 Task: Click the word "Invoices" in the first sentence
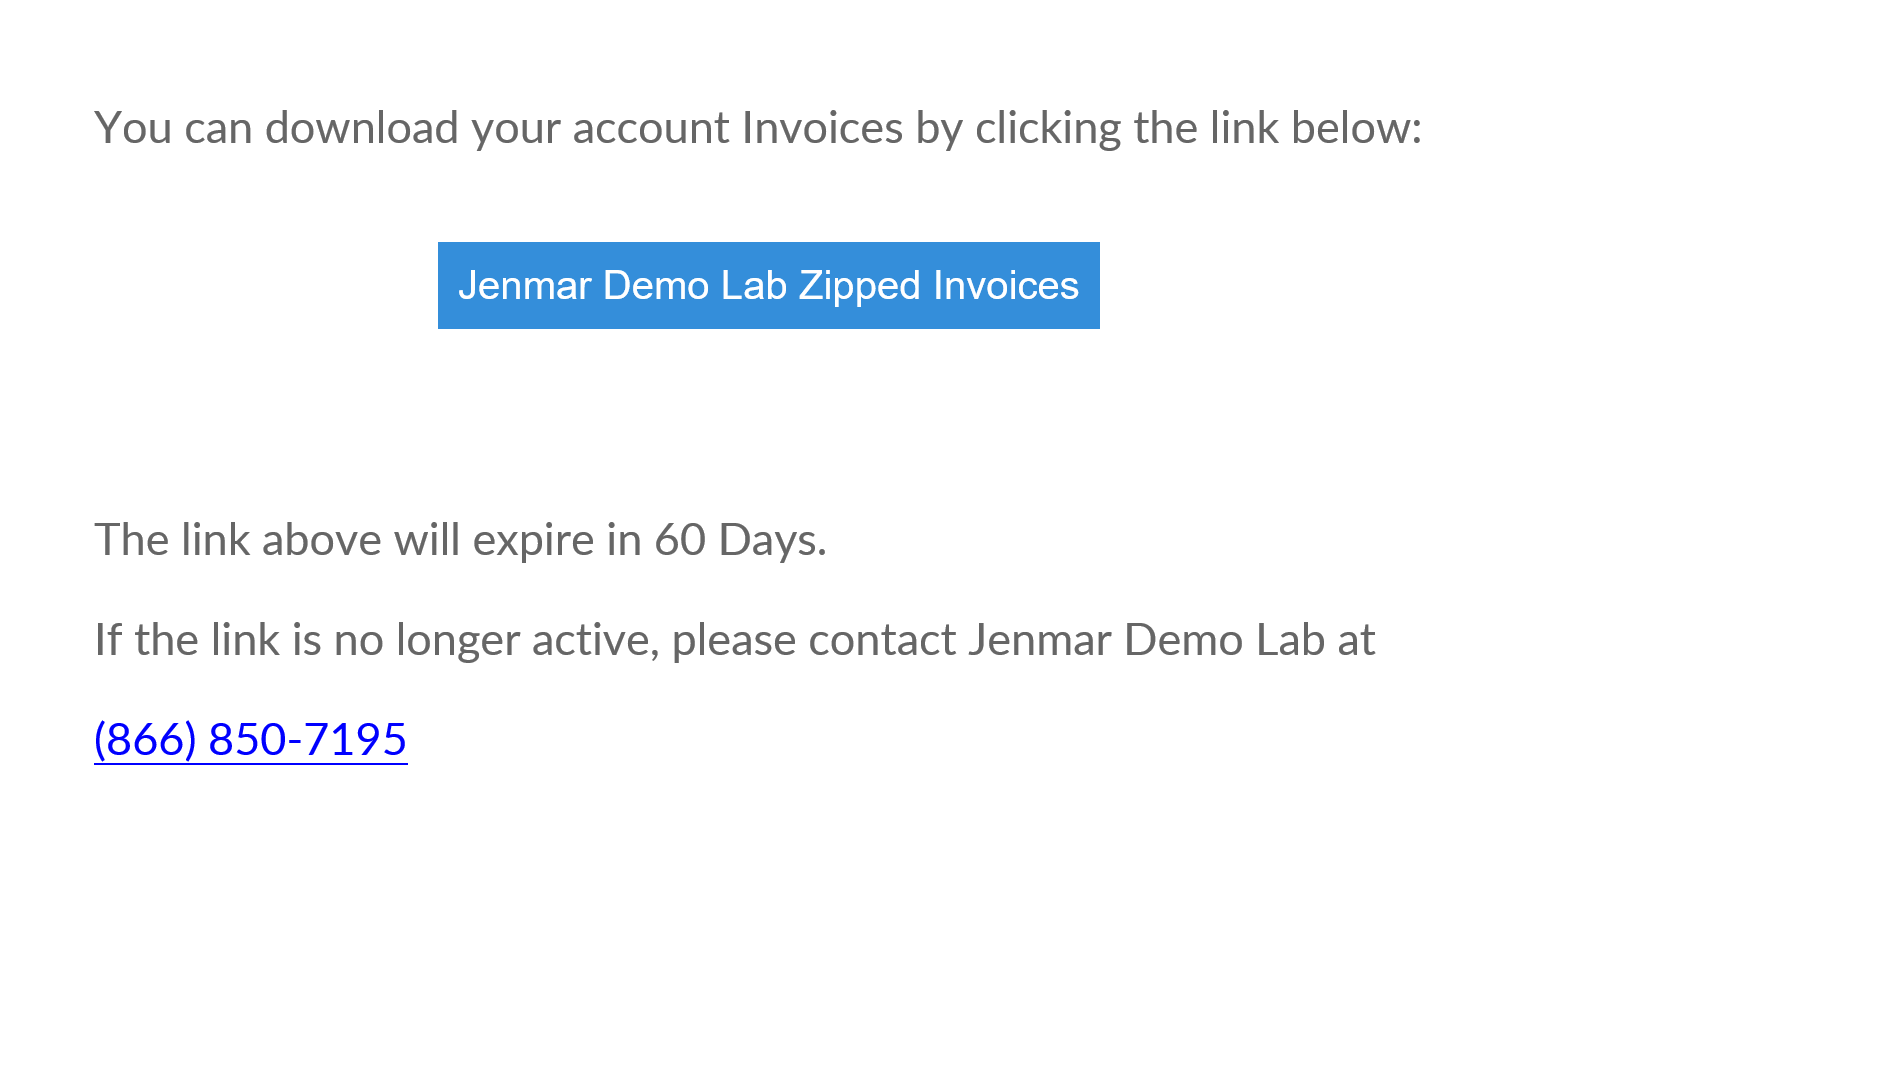pos(822,128)
